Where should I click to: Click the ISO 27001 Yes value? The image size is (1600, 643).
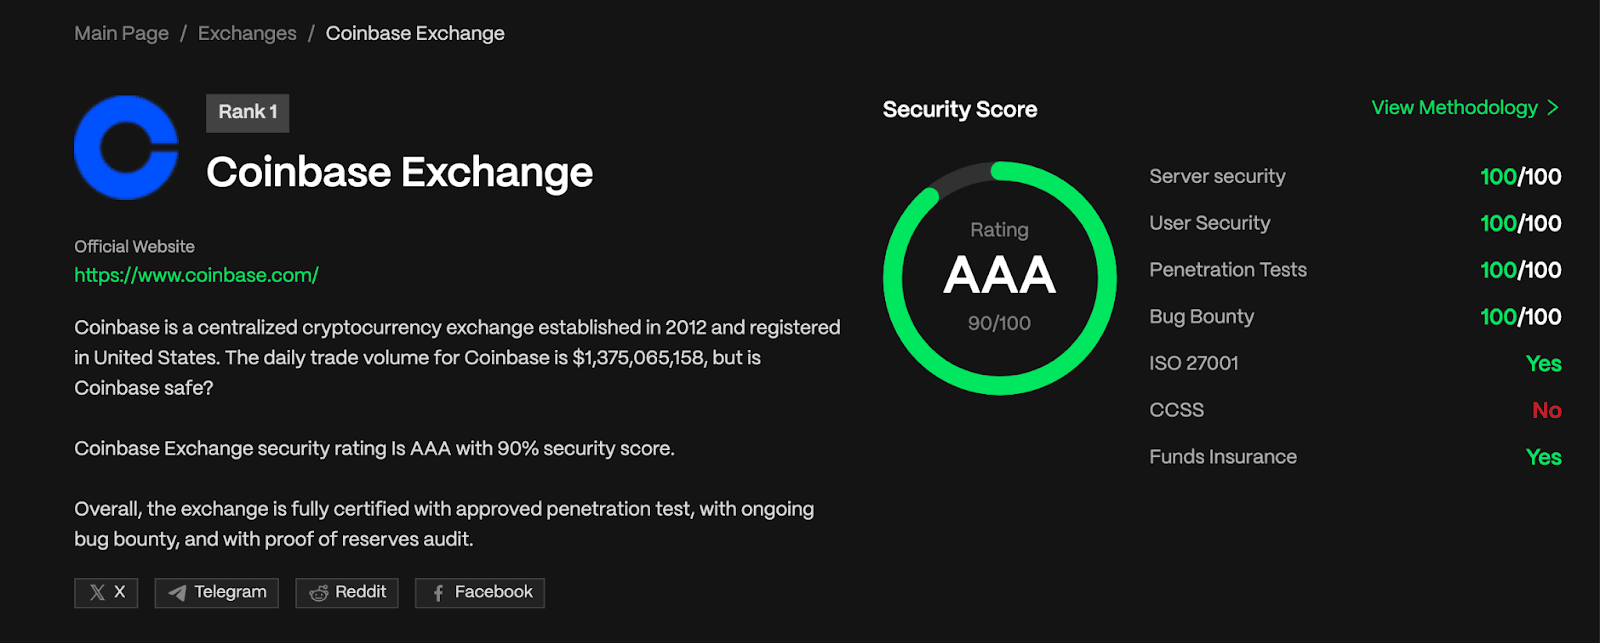(x=1544, y=364)
